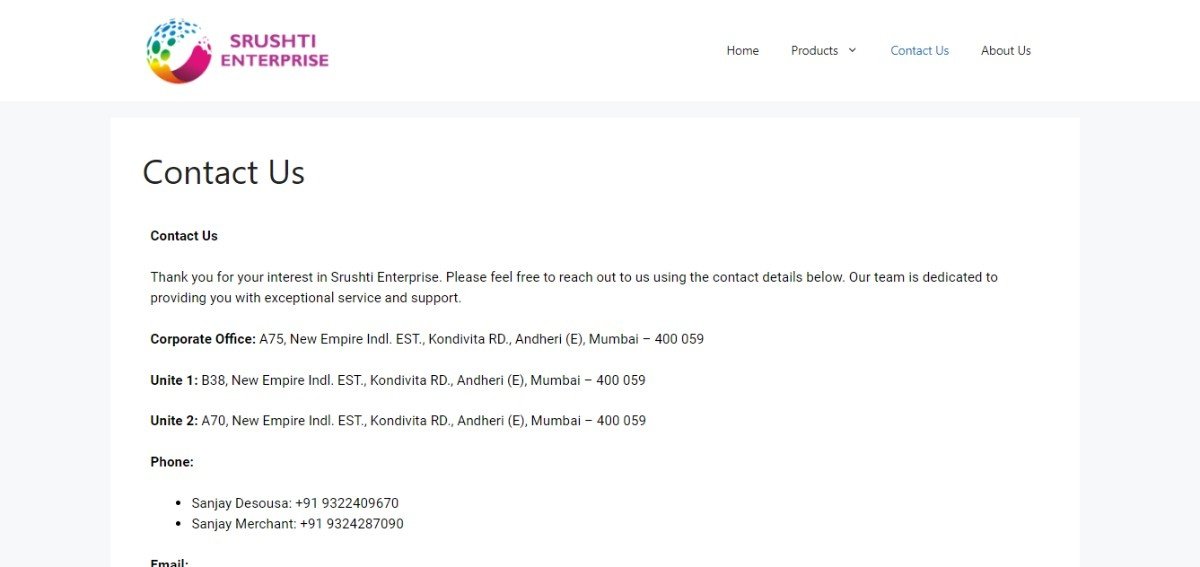
Task: Open the Products menu item
Action: tap(814, 51)
